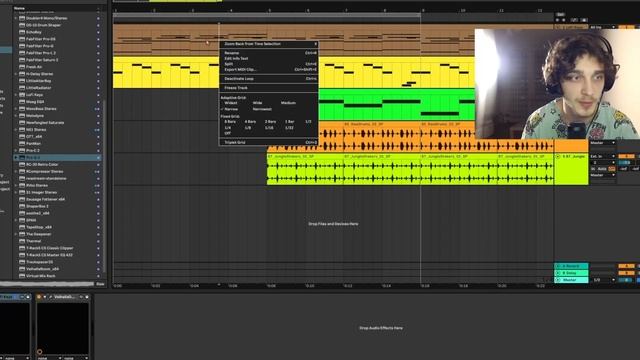Screen dimensions: 640x360
Task: Click the Sausage Fattener x64 plugin icon
Action: coord(22,199)
